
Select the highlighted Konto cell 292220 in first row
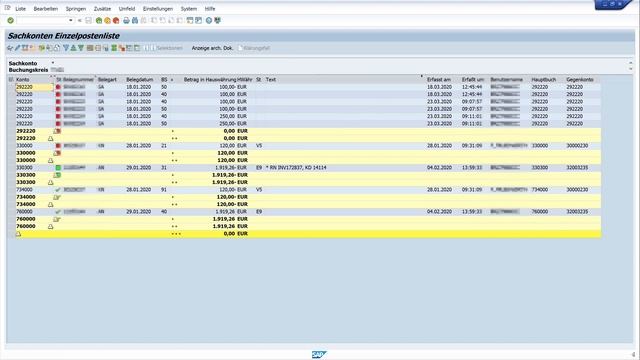click(x=34, y=87)
